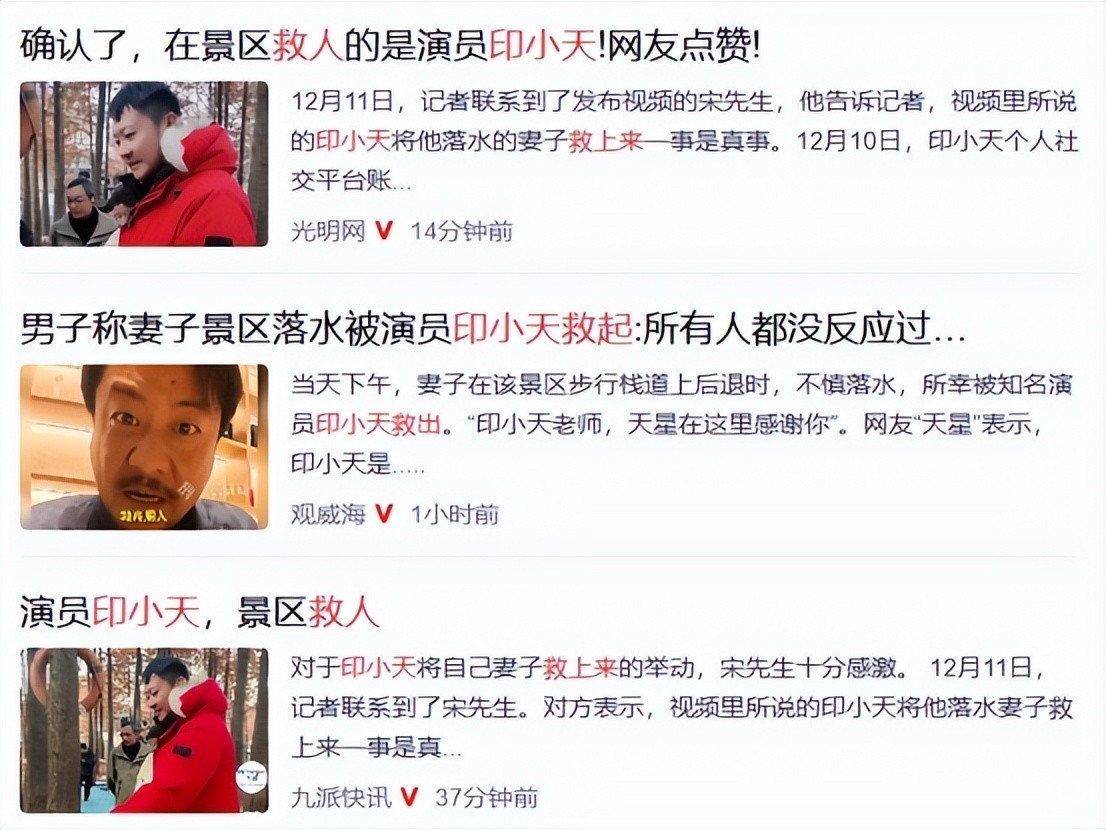Click source name 九派快讯
The height and width of the screenshot is (830, 1106).
pos(341,798)
